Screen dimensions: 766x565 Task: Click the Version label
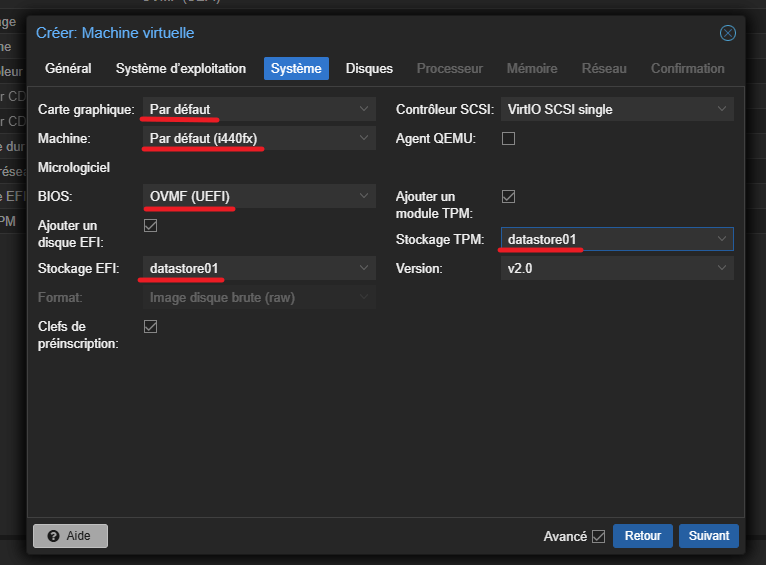[419, 269]
